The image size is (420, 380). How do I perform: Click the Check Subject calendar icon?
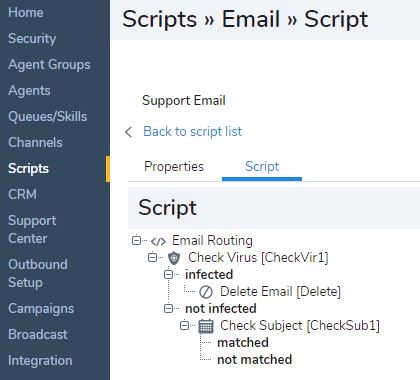[206, 326]
